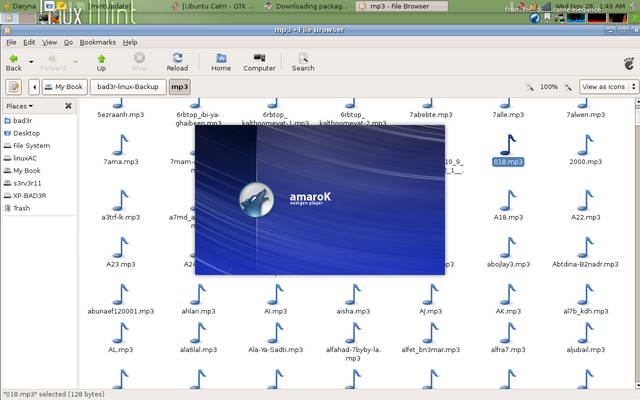Click the aljubail.mp3 file name
The height and width of the screenshot is (400, 640).
click(585, 350)
